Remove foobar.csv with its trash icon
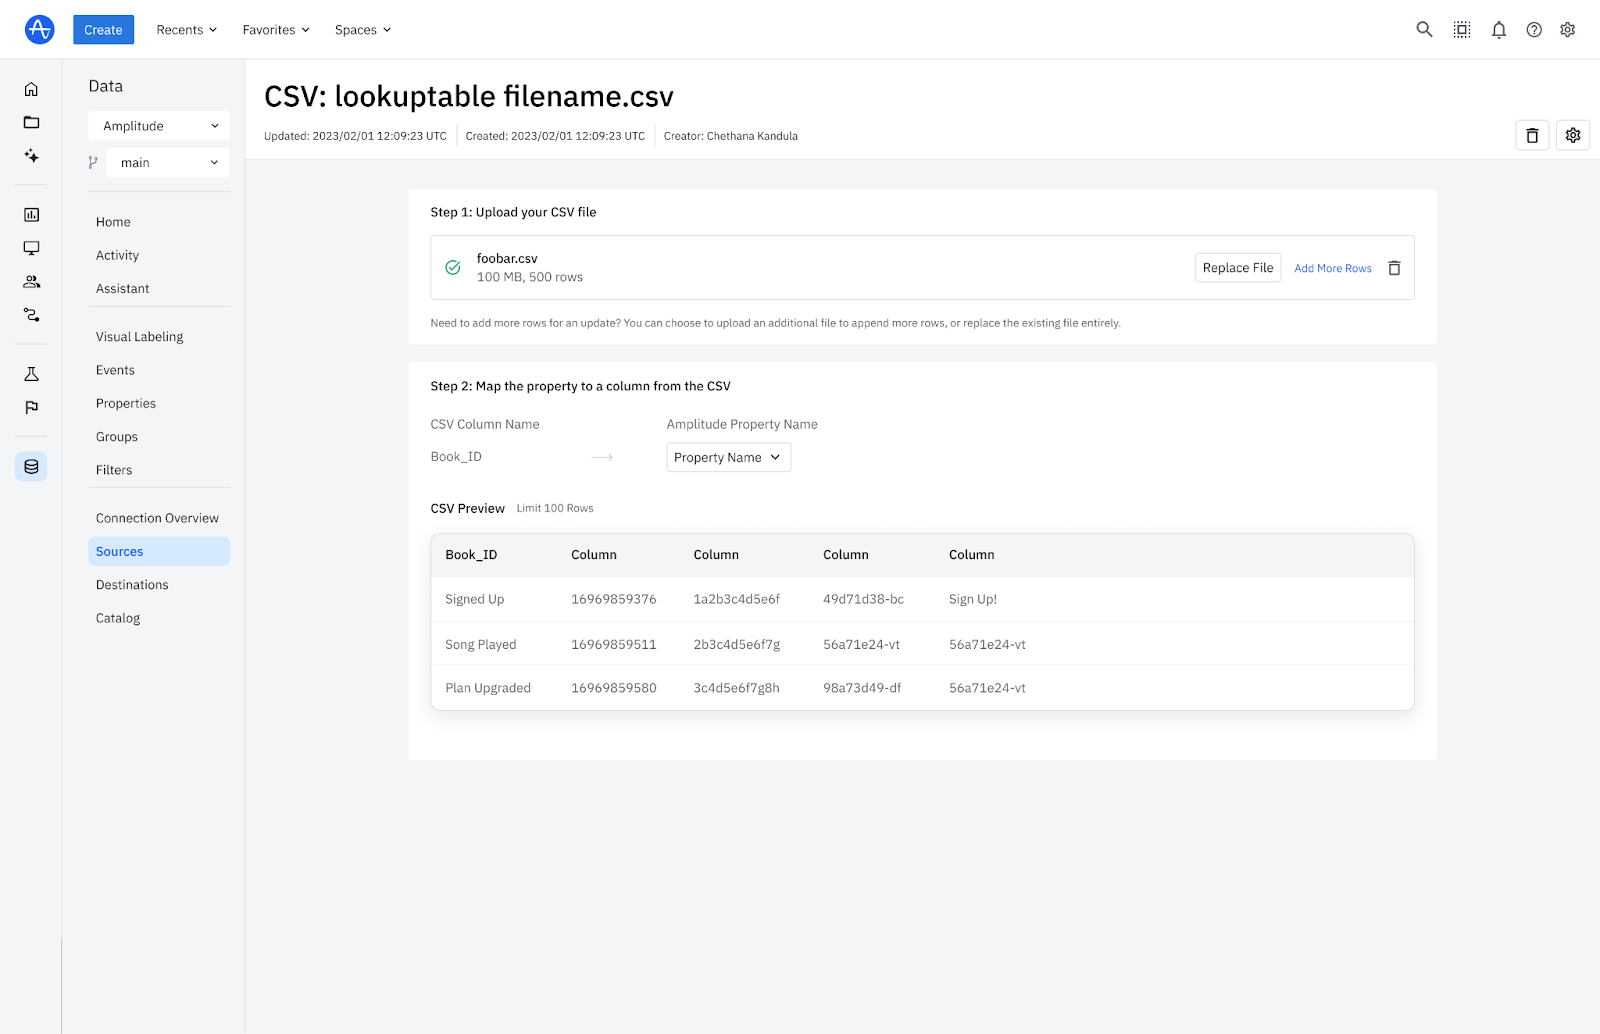The height and width of the screenshot is (1034, 1600). (1394, 268)
